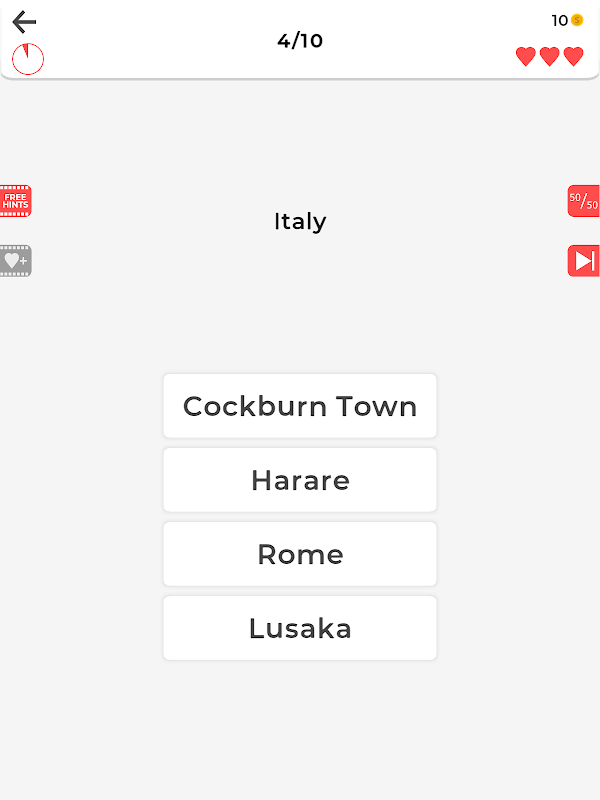Open the Free Hints video reward
This screenshot has width=600, height=800.
[x=15, y=201]
